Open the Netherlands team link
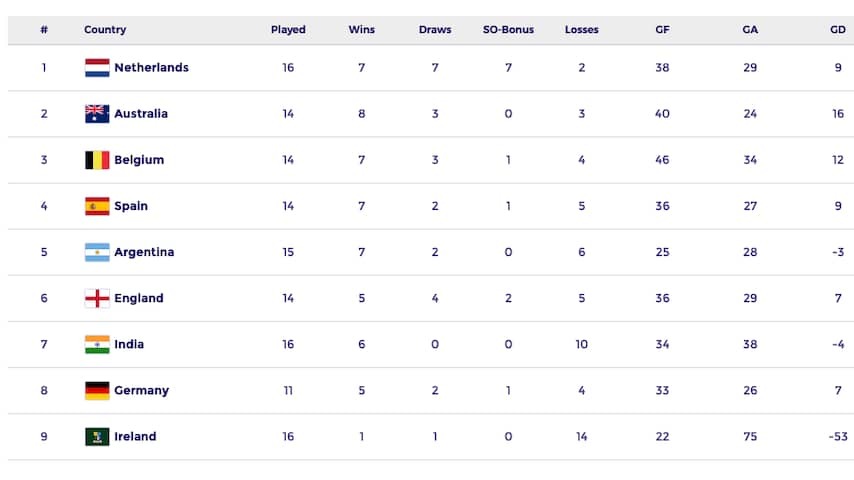The width and height of the screenshot is (854, 480). pyautogui.click(x=151, y=68)
